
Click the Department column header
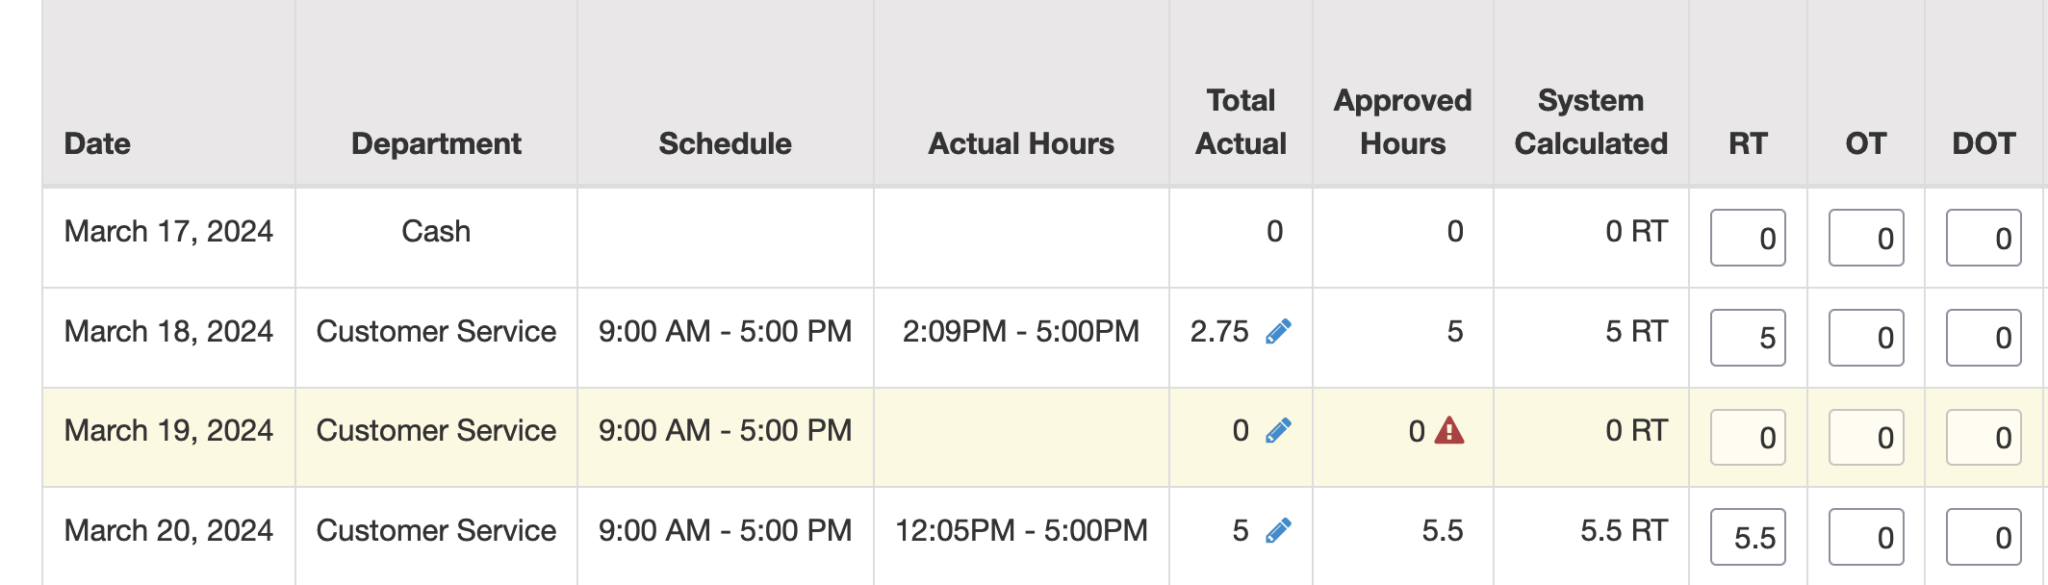(436, 144)
